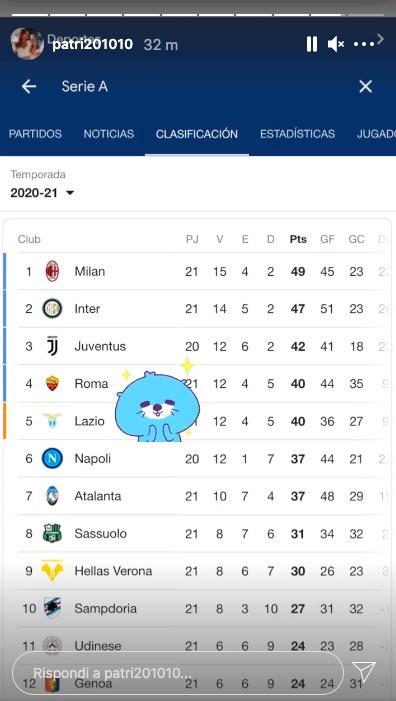
Task: Skip to next story with chevron
Action: click(380, 39)
